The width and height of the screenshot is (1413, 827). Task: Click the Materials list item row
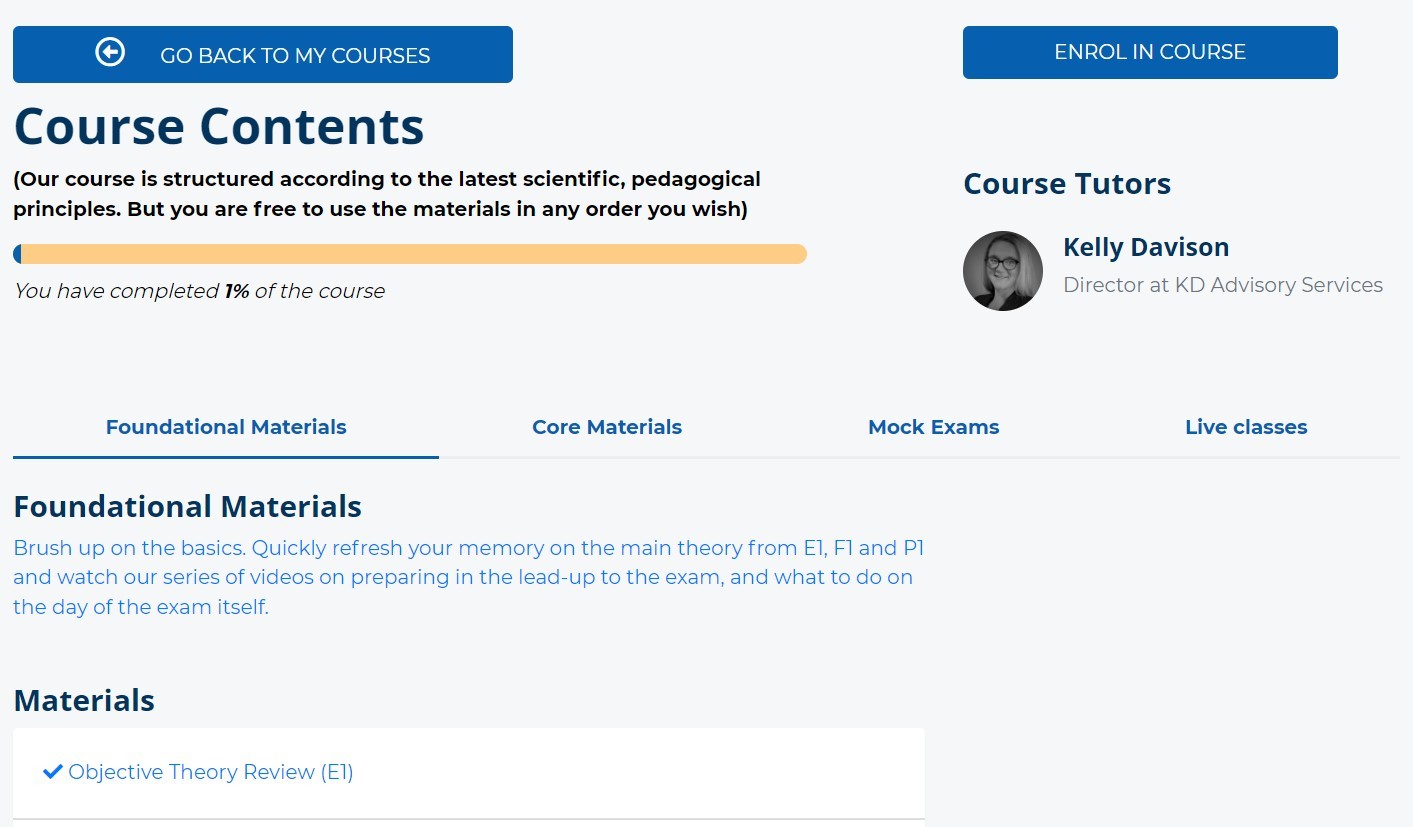[x=468, y=771]
